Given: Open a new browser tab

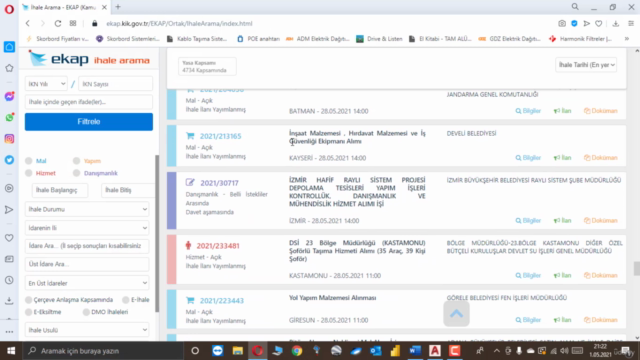Looking at the screenshot, I should pyautogui.click(x=118, y=7).
